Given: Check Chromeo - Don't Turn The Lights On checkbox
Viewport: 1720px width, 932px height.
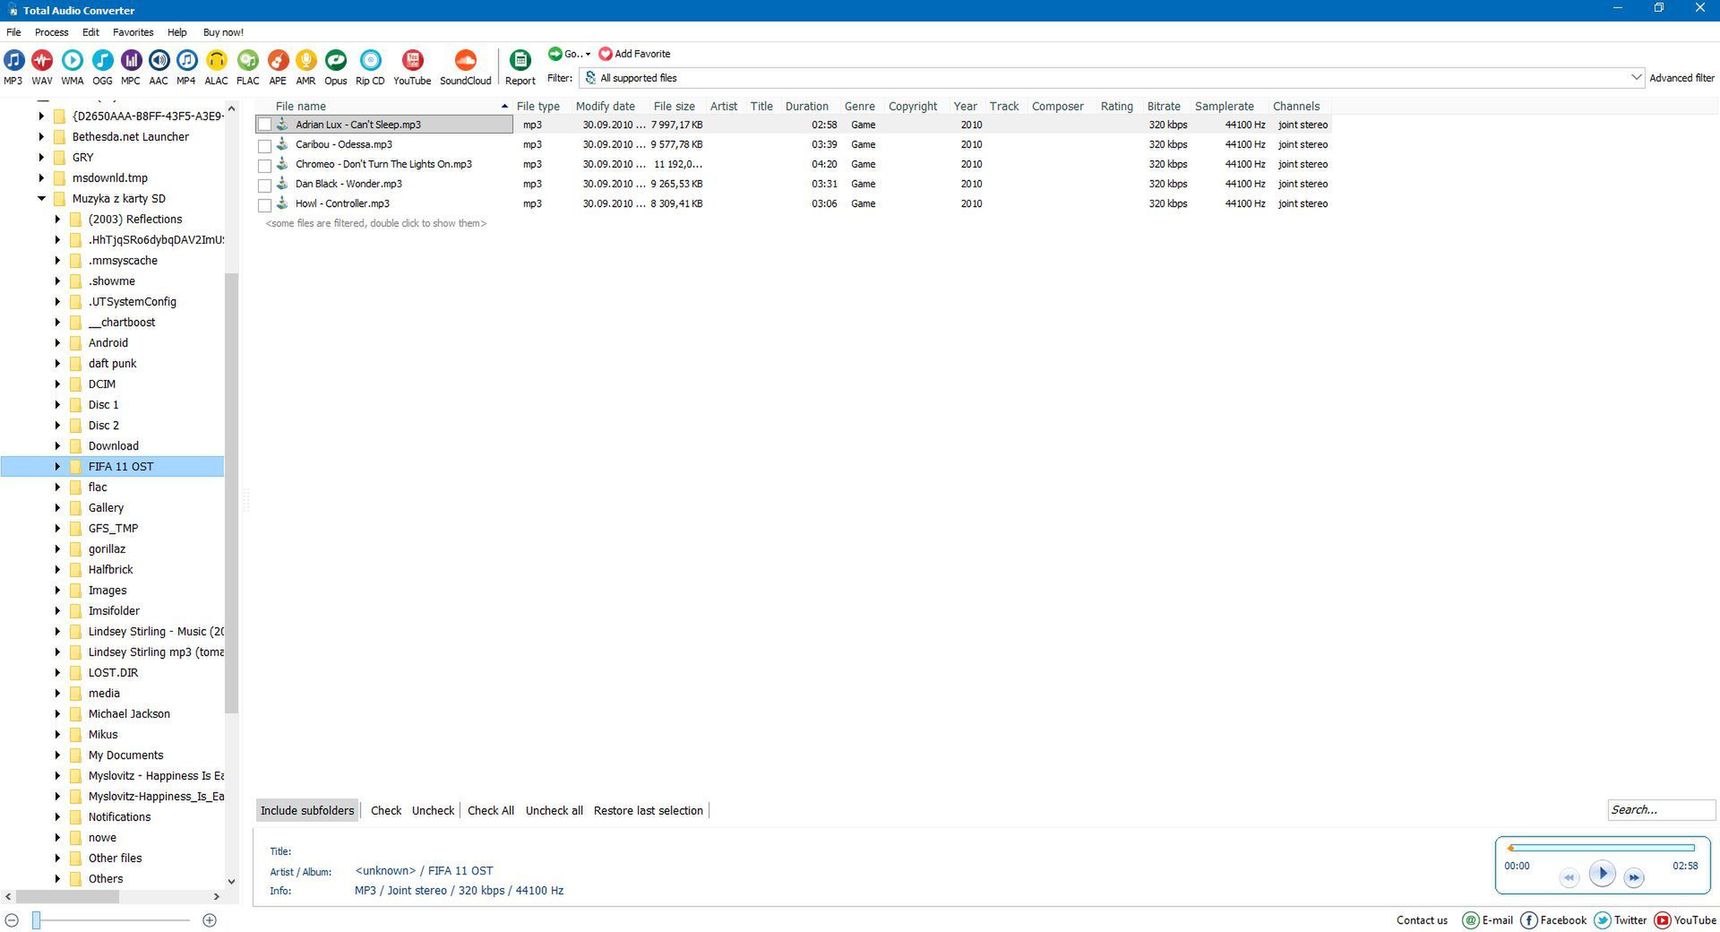Looking at the screenshot, I should 265,165.
